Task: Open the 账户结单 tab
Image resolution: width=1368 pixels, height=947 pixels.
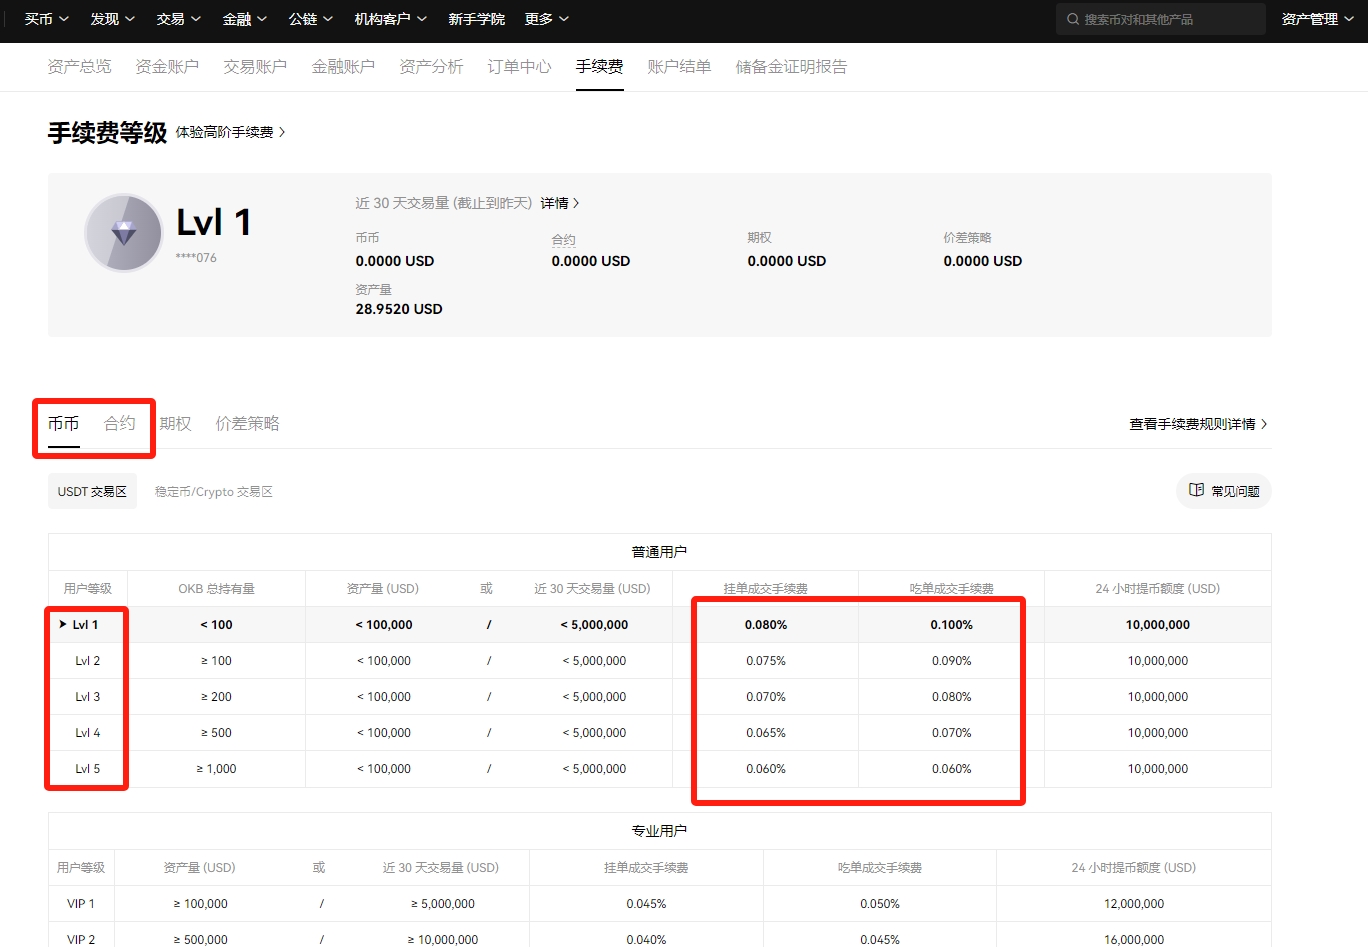Action: point(680,67)
